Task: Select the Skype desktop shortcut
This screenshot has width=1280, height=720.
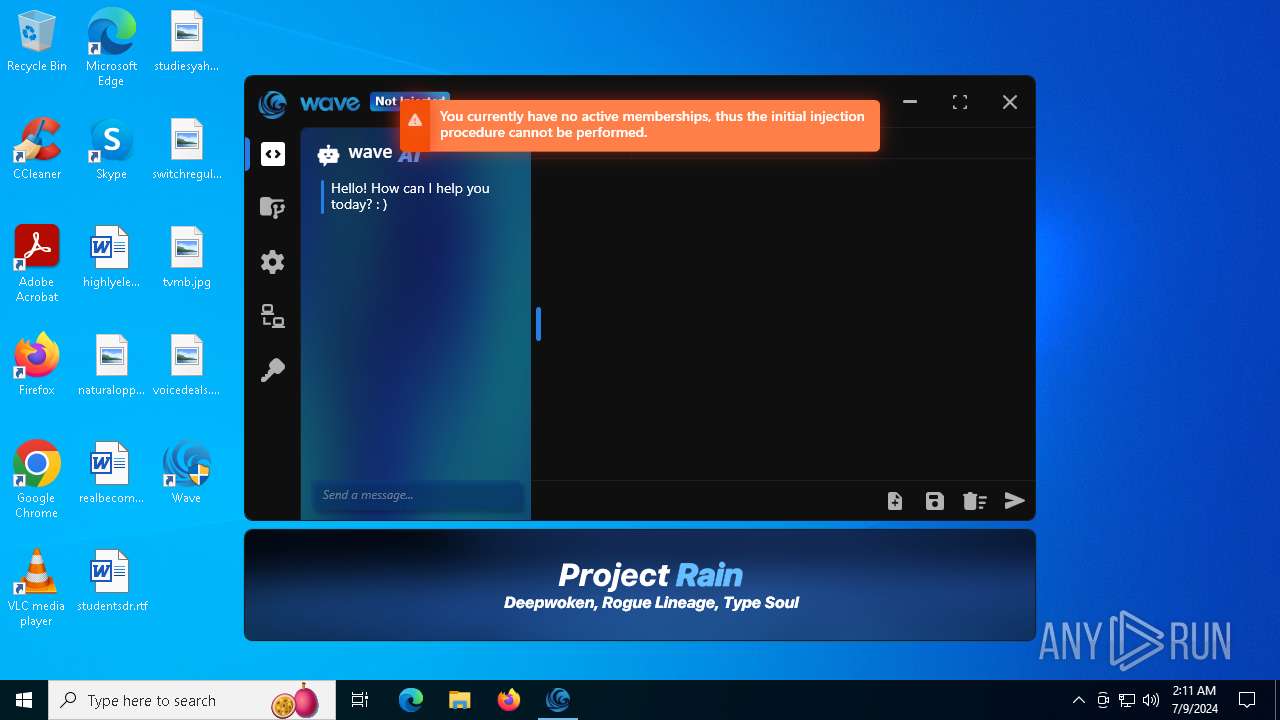Action: point(111,150)
